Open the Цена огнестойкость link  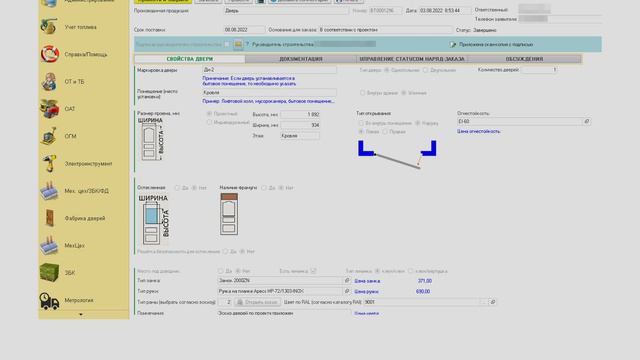click(478, 131)
